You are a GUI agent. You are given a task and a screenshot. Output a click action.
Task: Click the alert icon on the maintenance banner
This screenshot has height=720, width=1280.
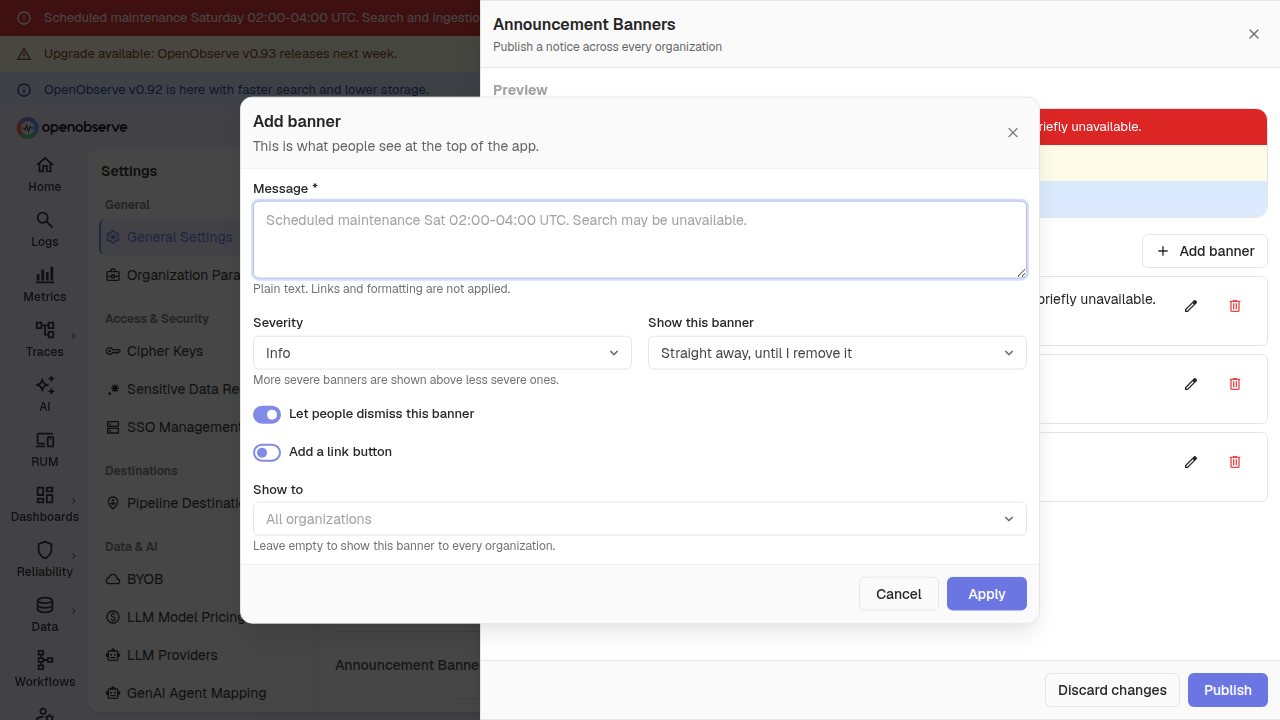coord(24,18)
